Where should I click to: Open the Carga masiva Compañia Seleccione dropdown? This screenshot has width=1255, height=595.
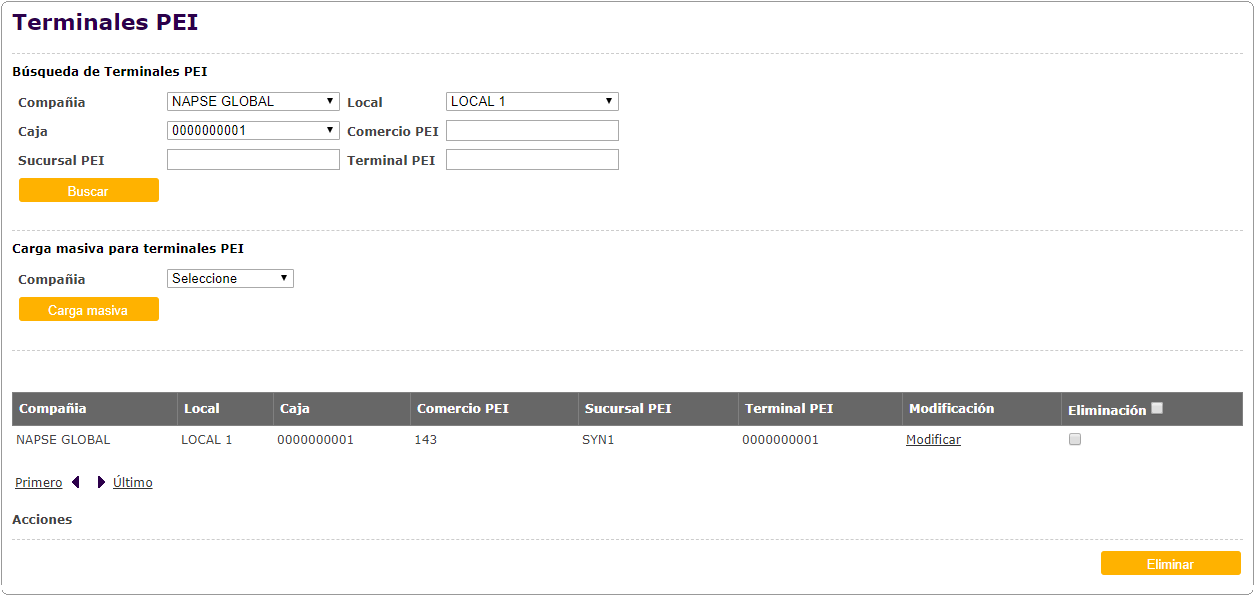coord(230,278)
